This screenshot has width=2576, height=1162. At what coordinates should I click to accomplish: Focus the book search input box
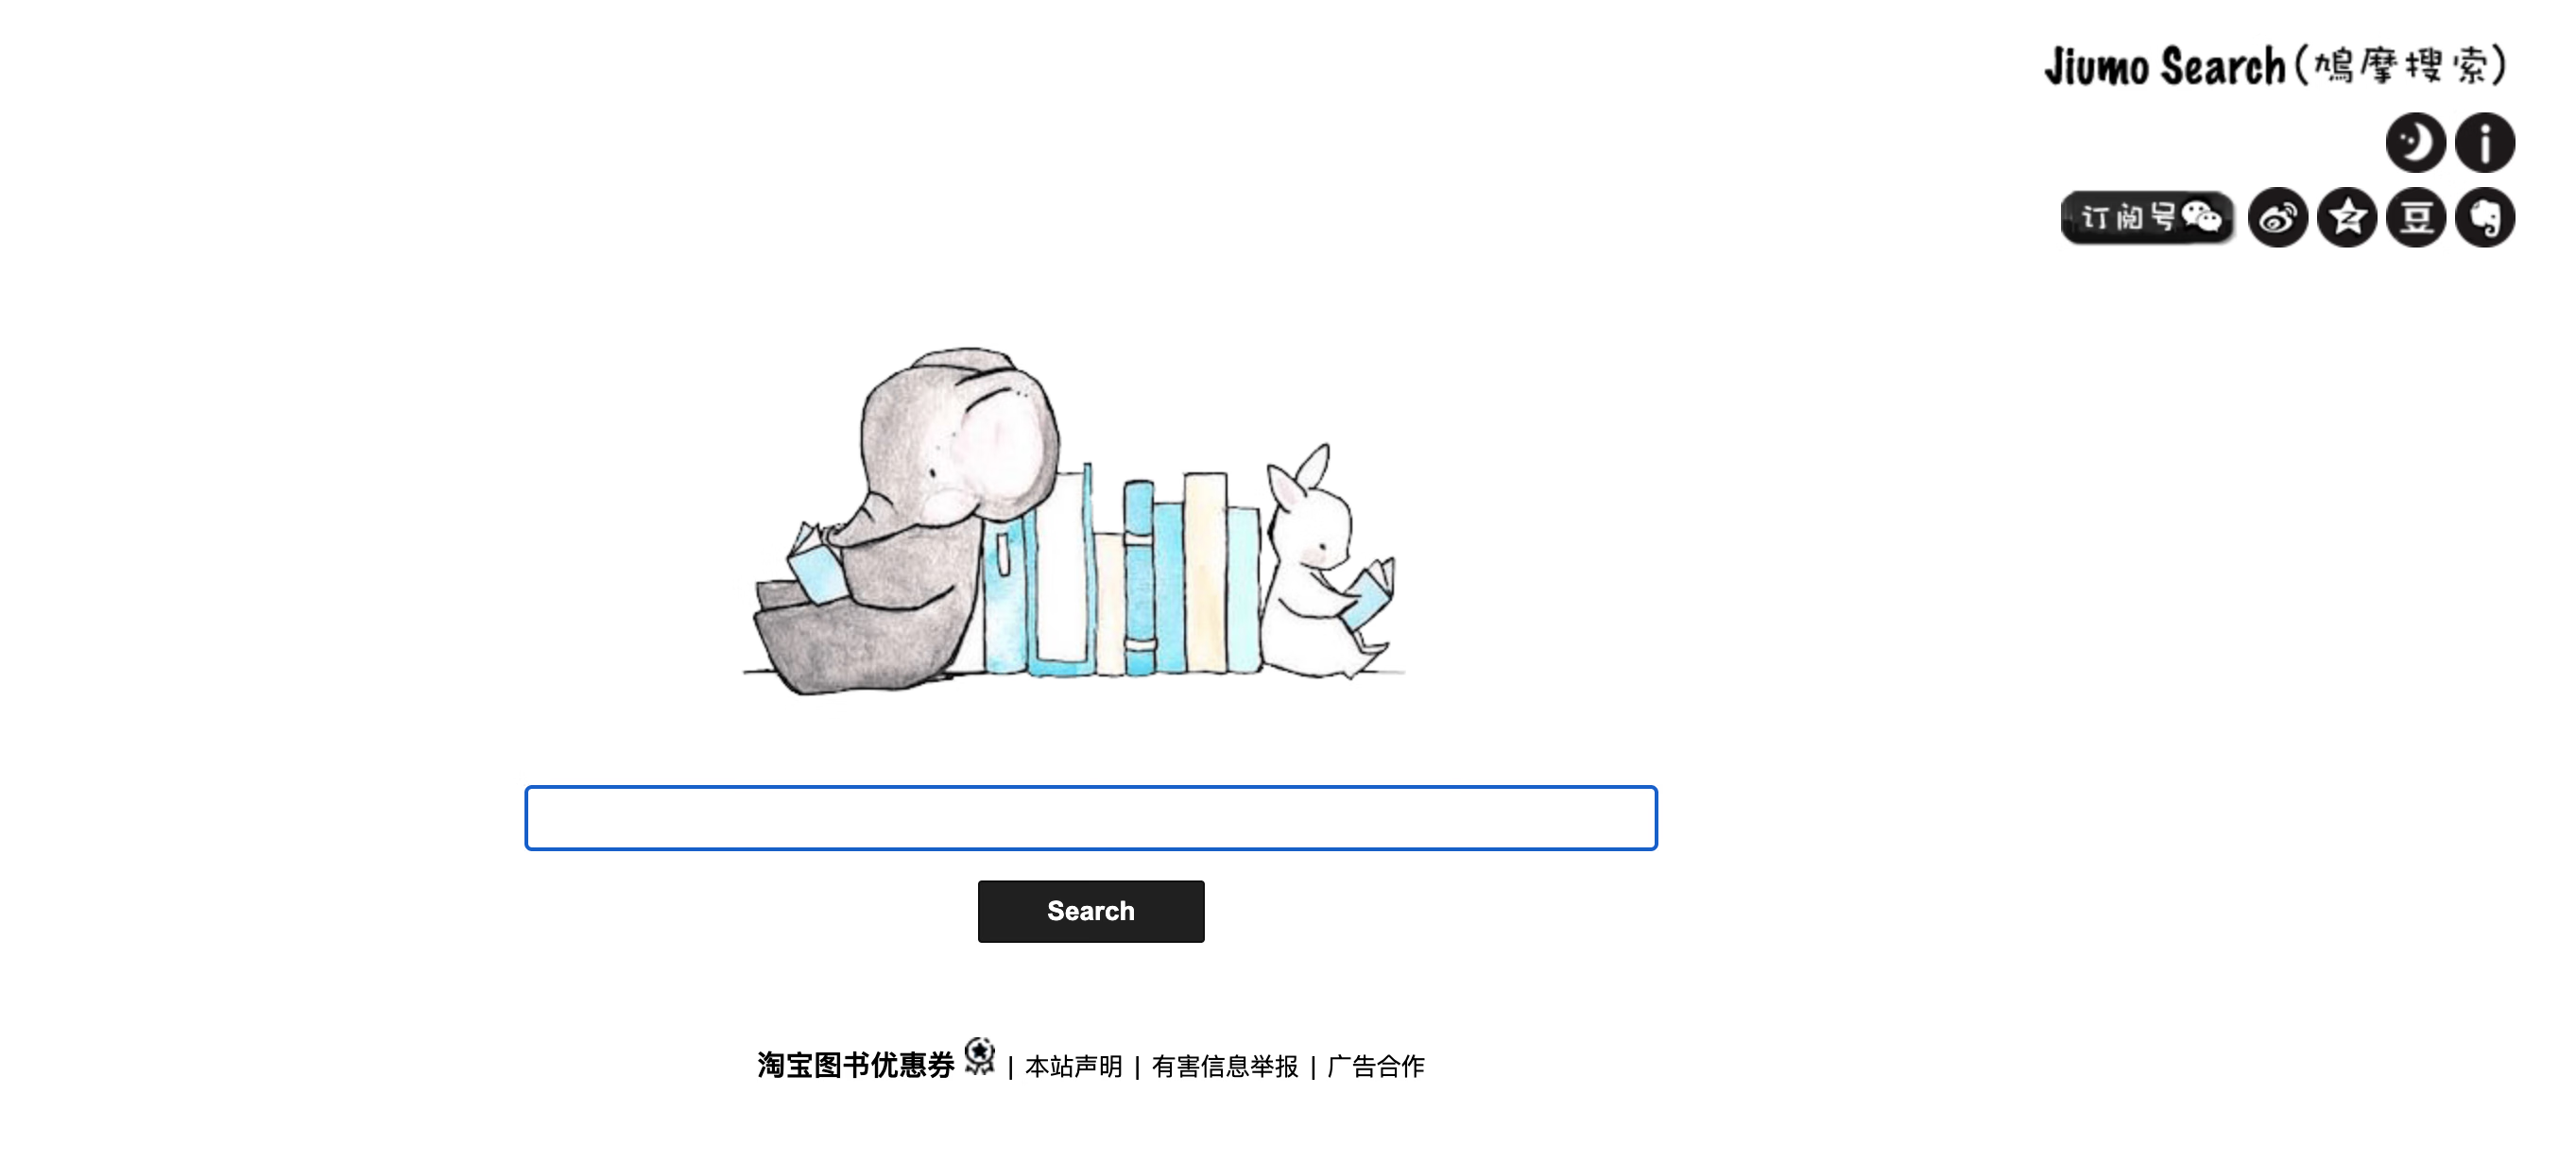1091,818
